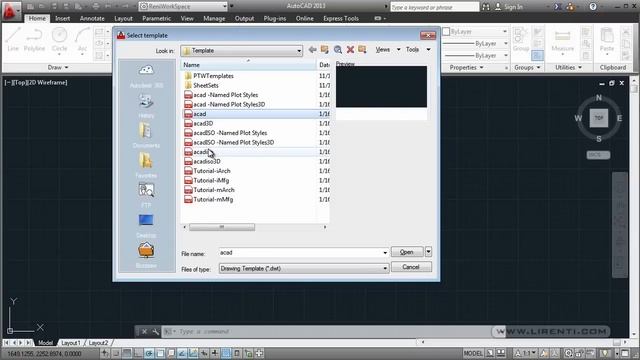Select the Arc tool in Draw panel

coord(82,40)
